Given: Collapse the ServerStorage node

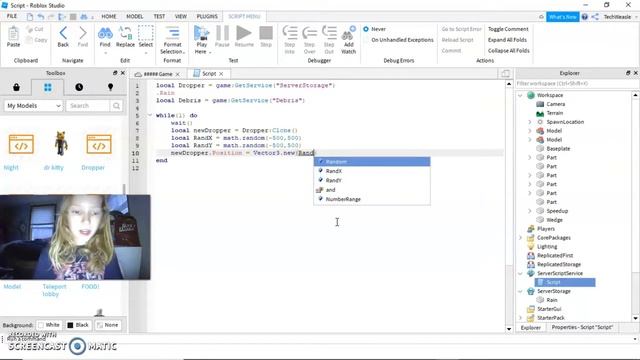Looking at the screenshot, I should pos(520,291).
